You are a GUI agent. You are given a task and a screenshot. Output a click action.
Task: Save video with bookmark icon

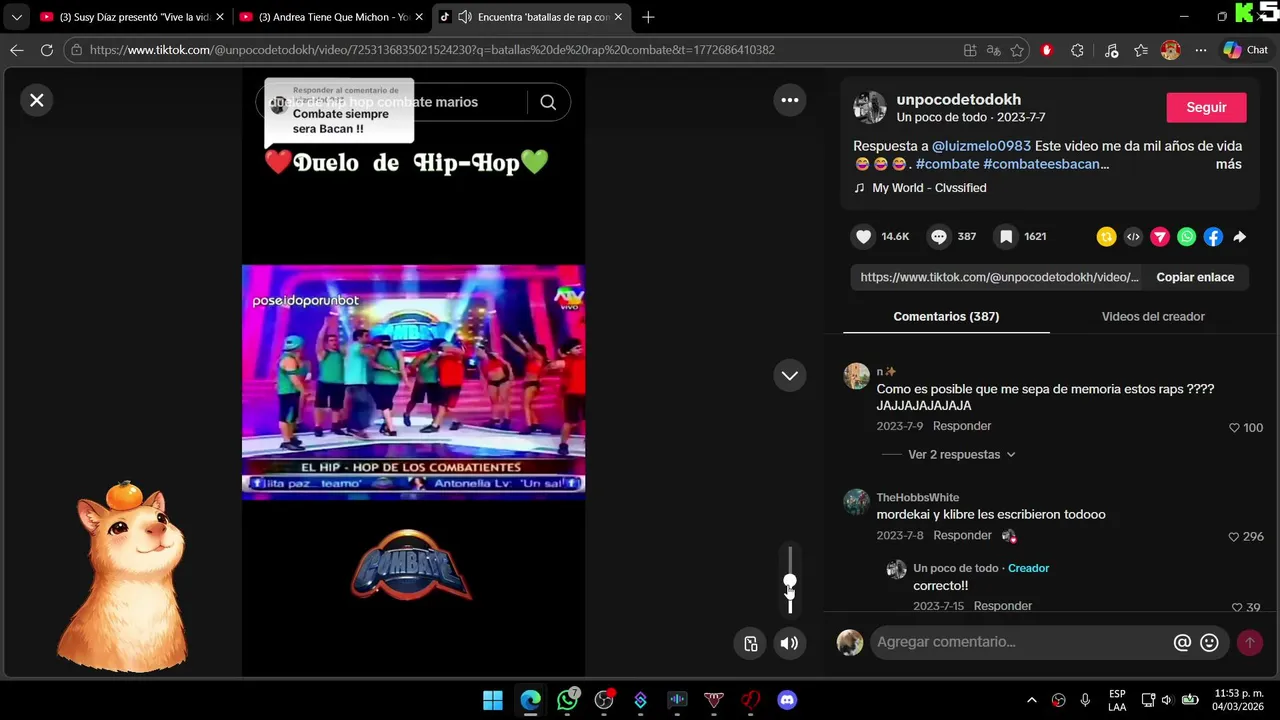click(1006, 237)
